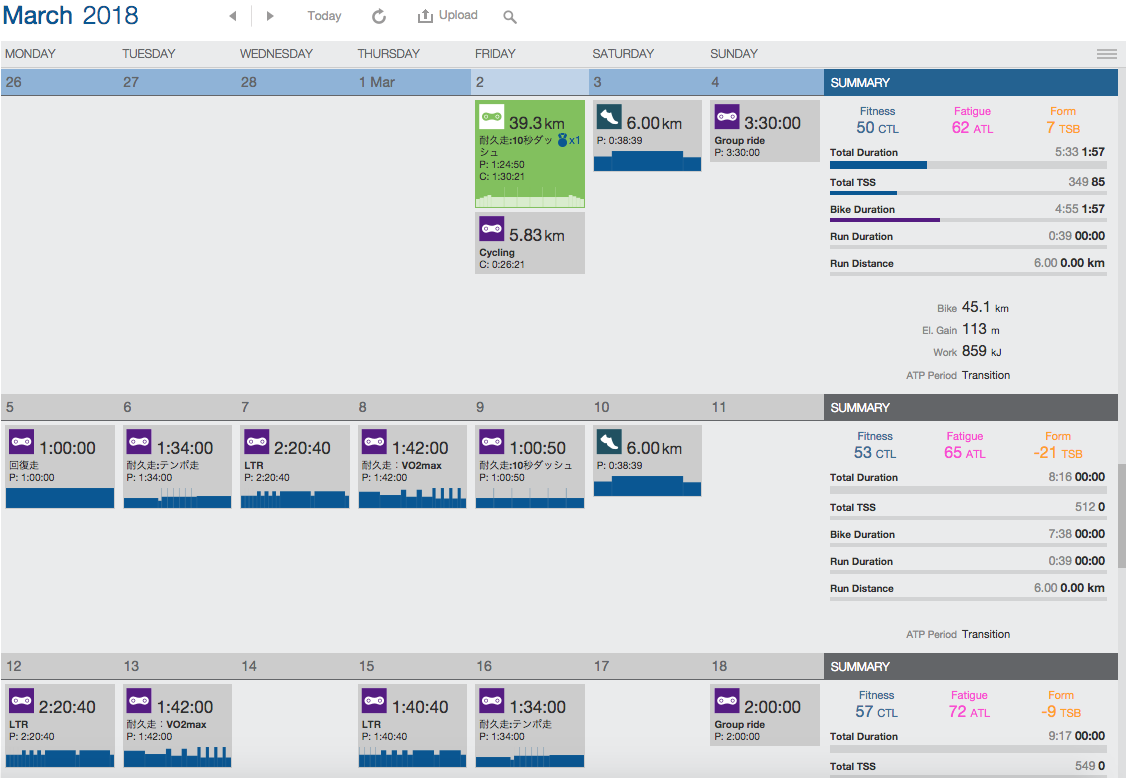
Task: Go to next month arrow
Action: (x=270, y=16)
